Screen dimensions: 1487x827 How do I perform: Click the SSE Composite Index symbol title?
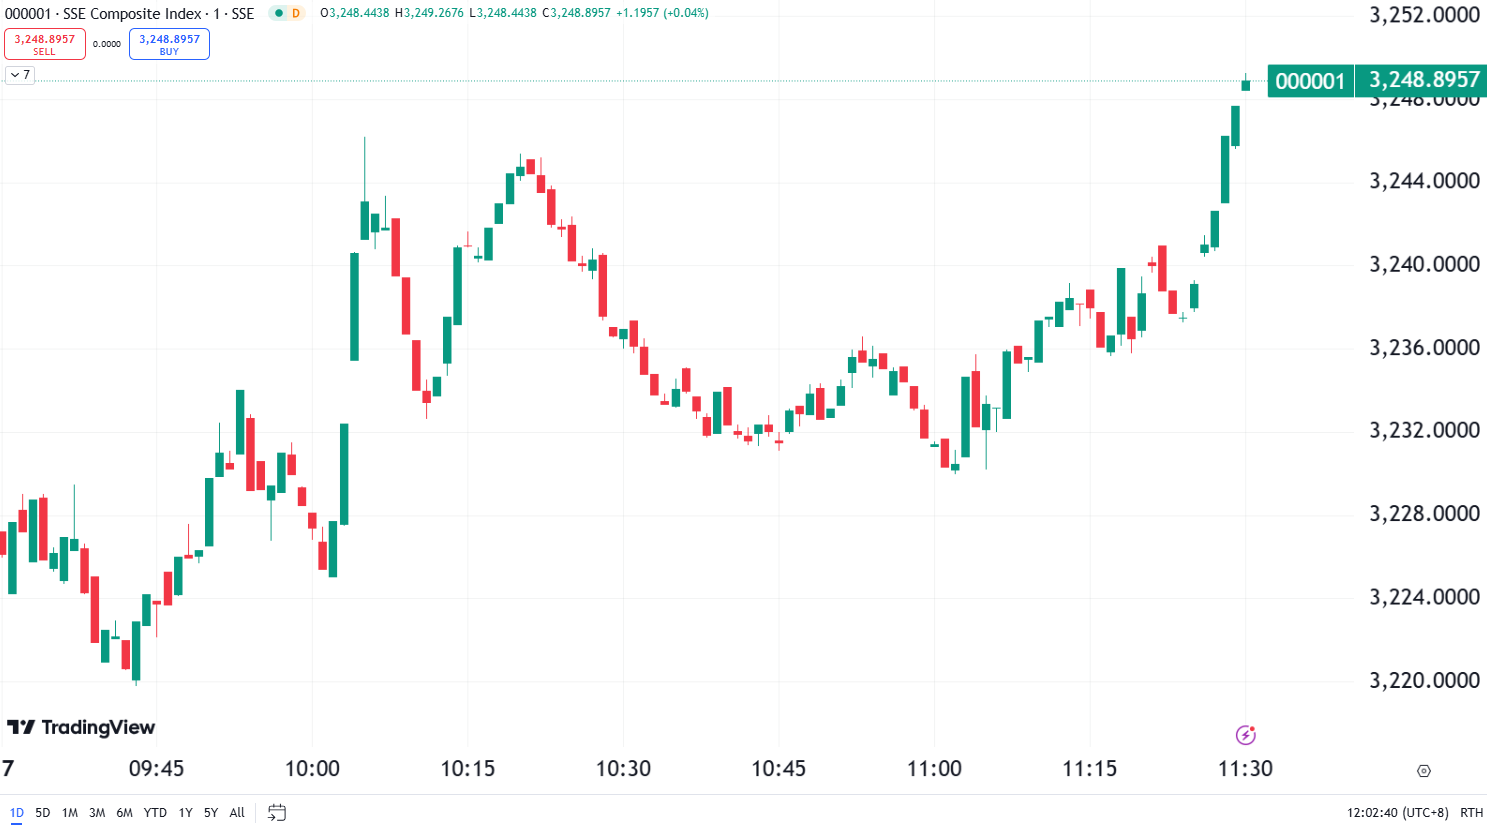coord(132,13)
